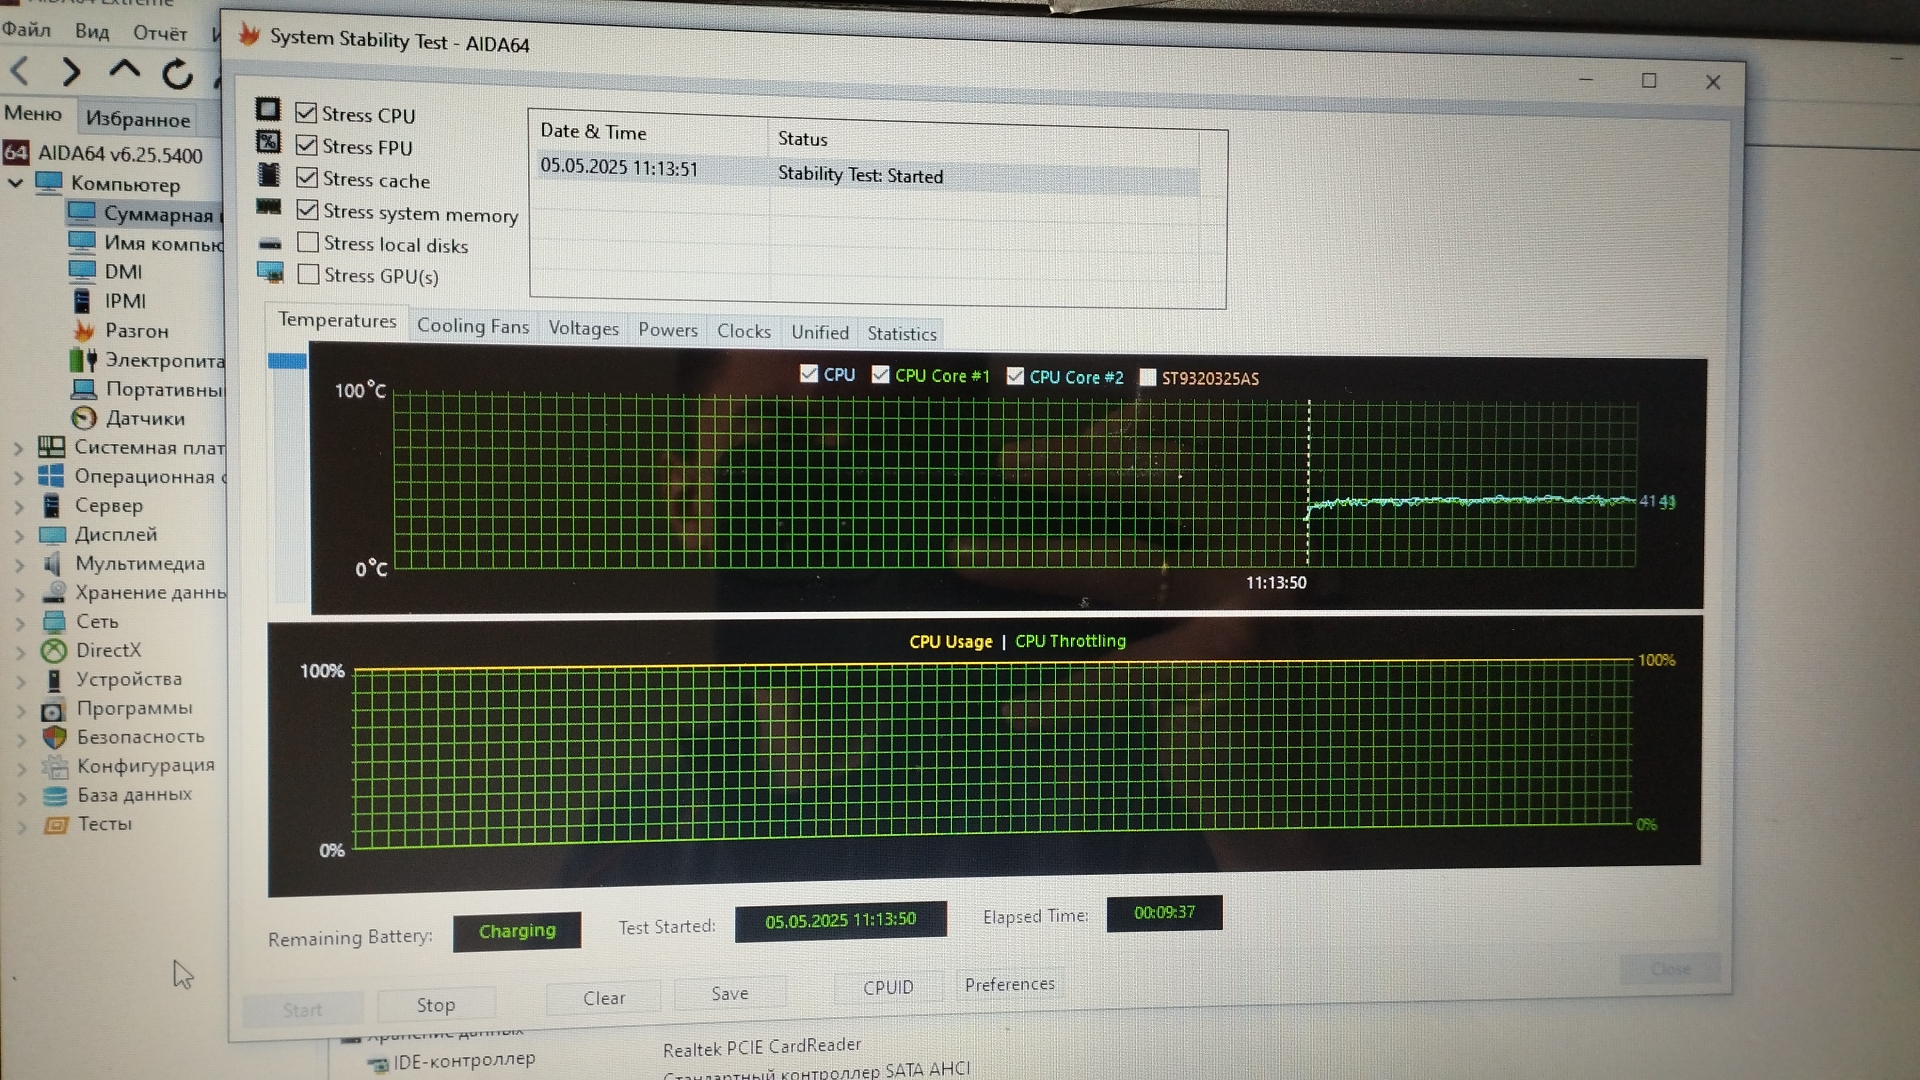Click the refresh icon in toolbar
Screen dimensions: 1920x1080
[177, 73]
